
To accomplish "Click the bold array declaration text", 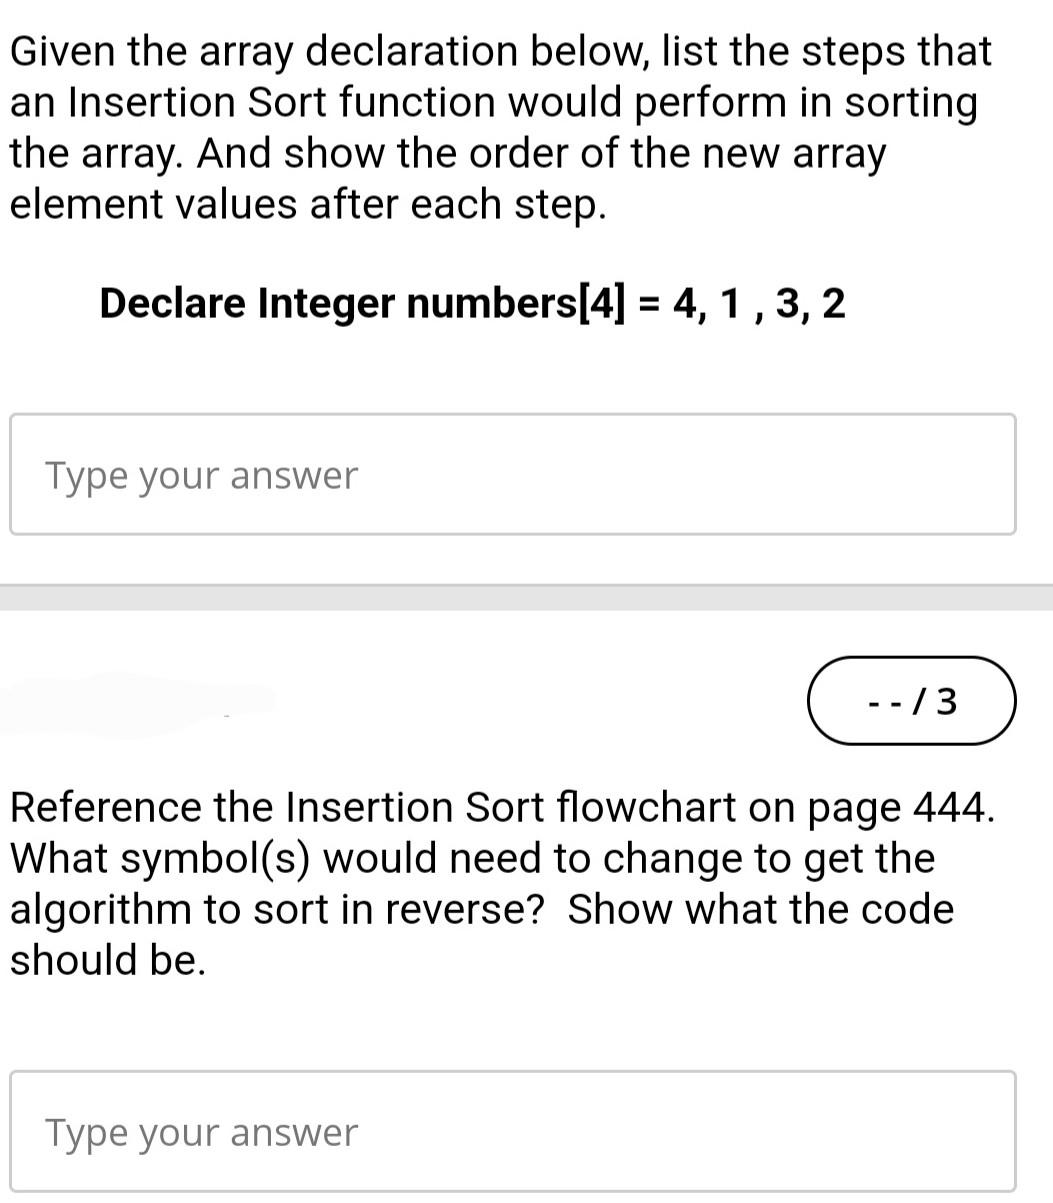I will click(472, 303).
